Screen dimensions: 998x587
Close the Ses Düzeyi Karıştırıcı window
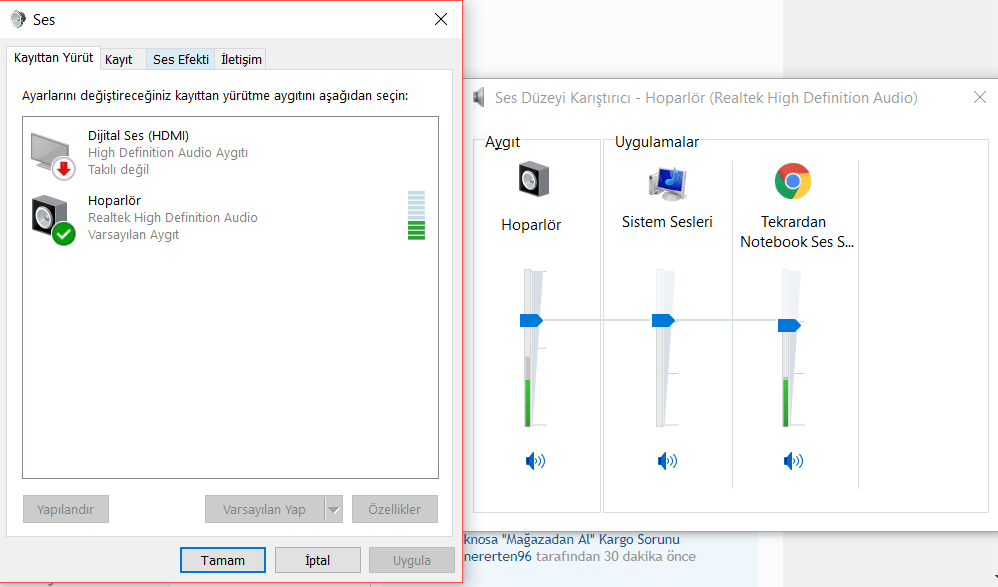[980, 97]
